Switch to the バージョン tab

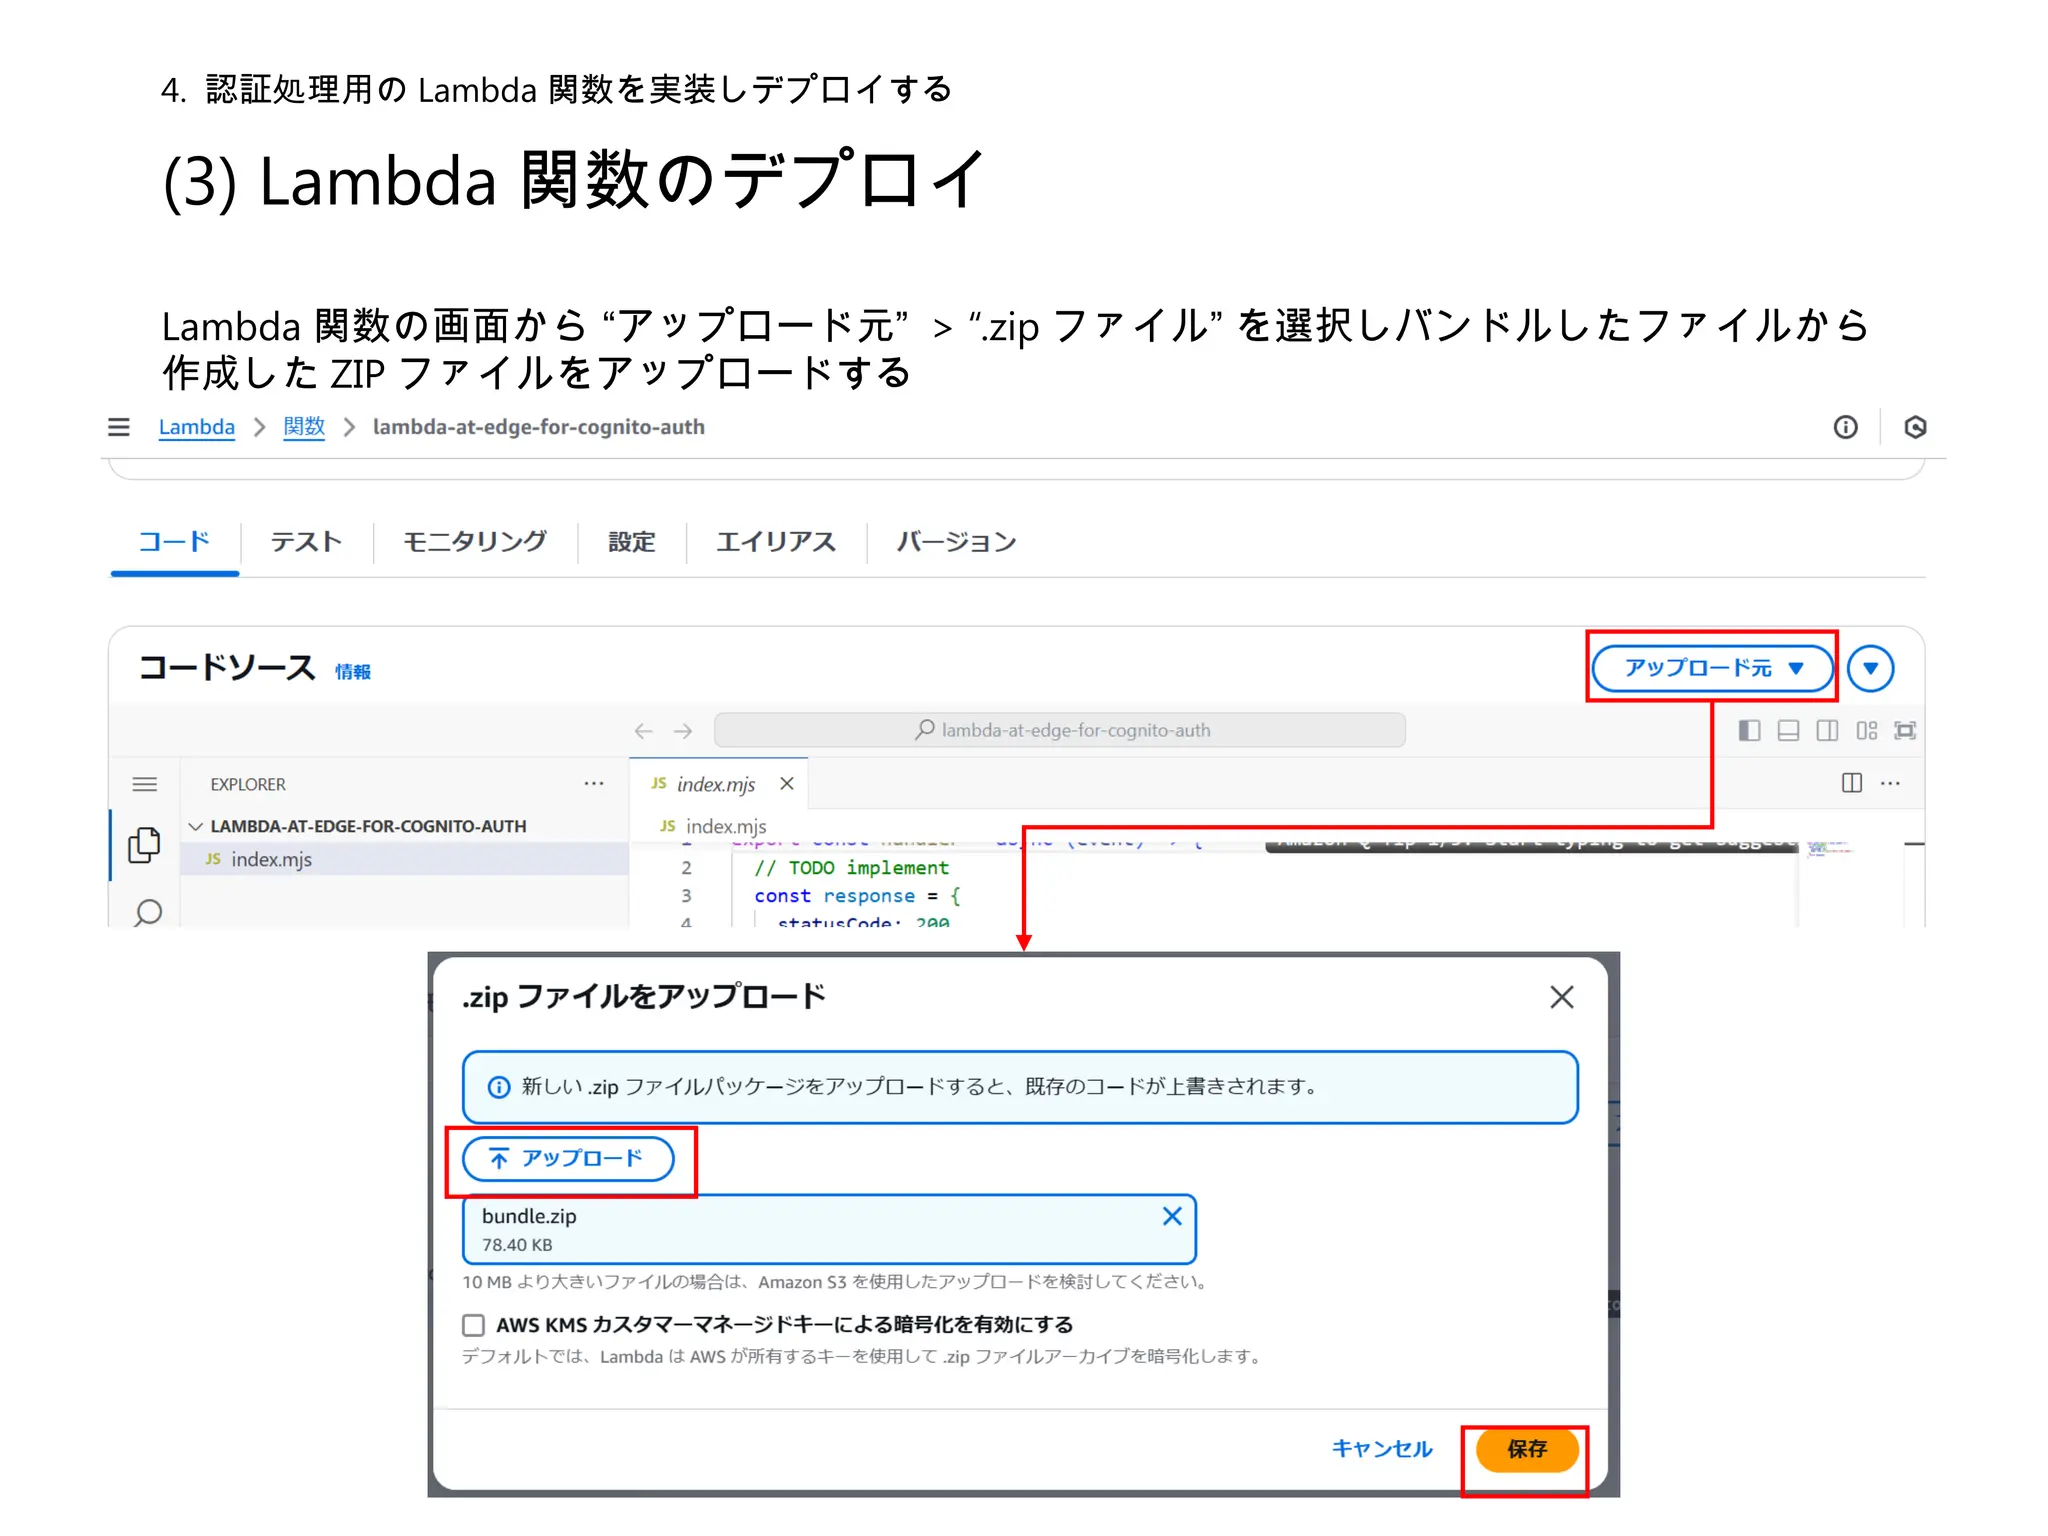956,542
